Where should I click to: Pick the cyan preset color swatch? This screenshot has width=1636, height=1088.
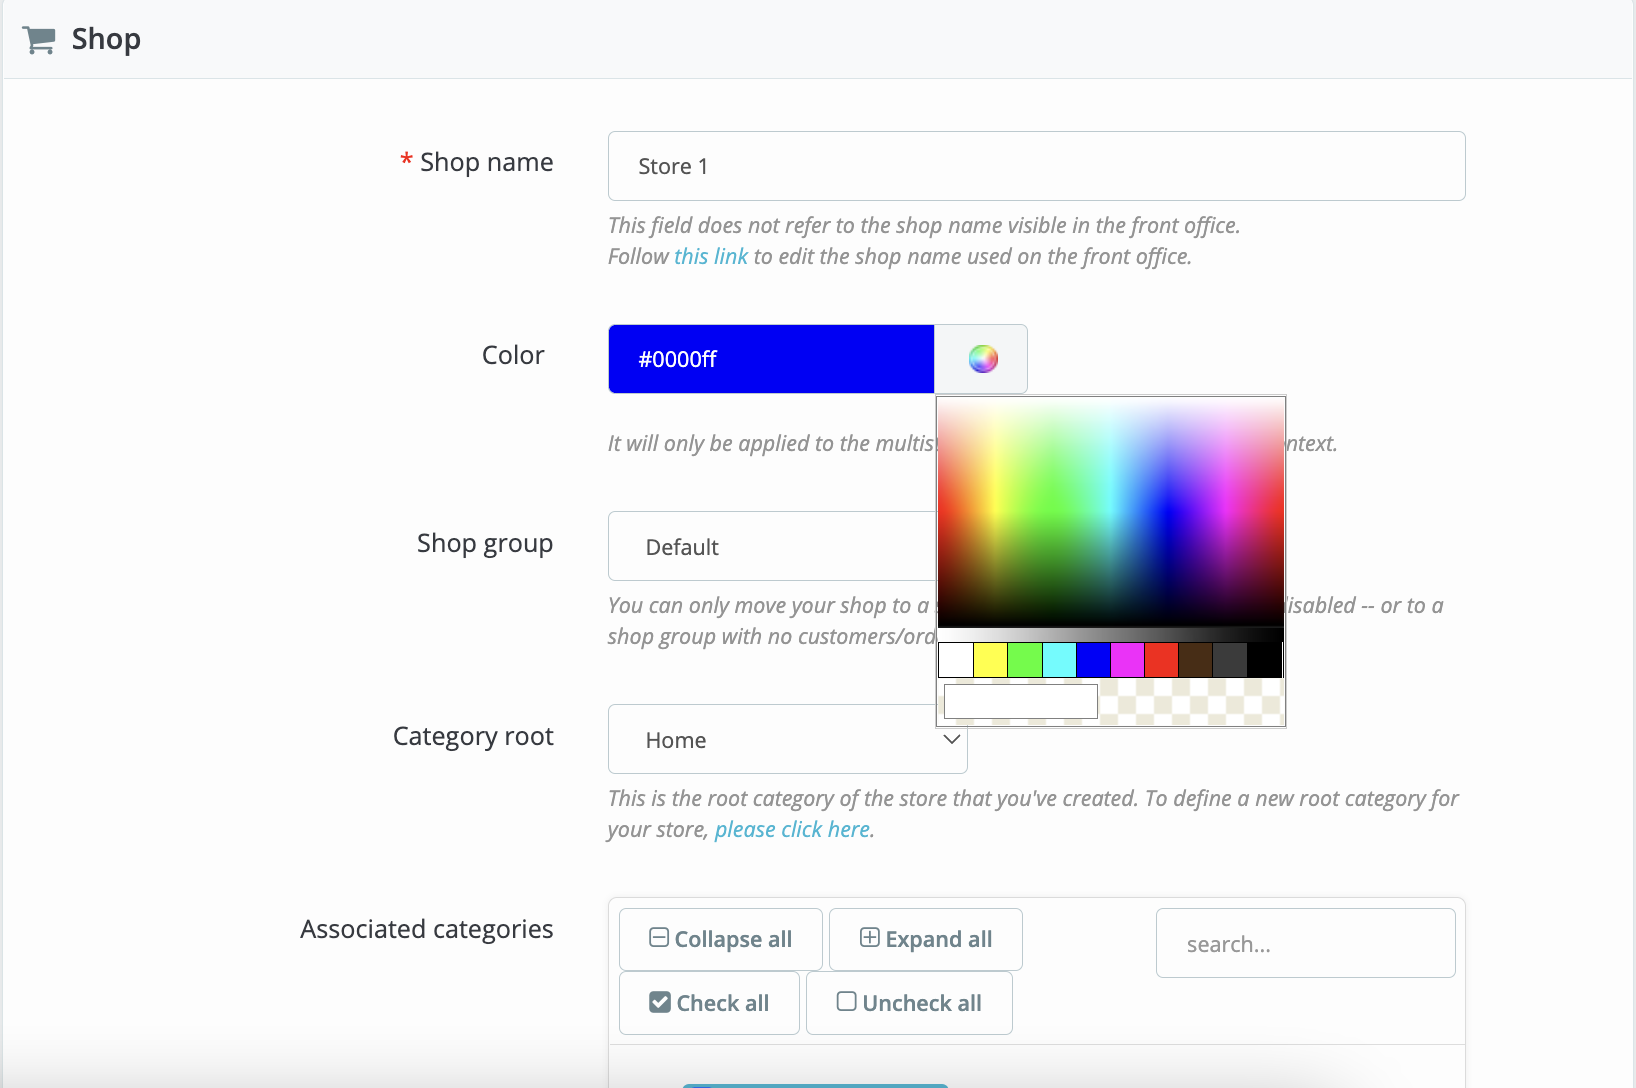[1059, 660]
